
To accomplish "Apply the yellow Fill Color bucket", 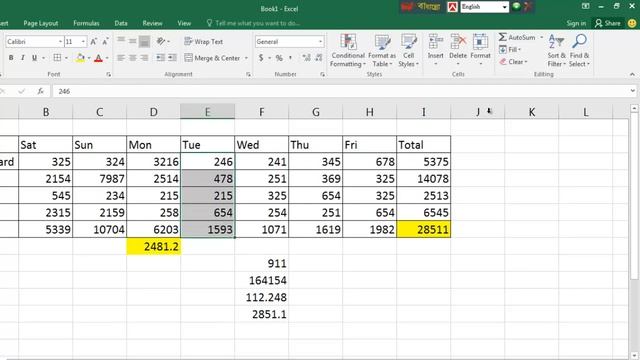I will point(80,58).
